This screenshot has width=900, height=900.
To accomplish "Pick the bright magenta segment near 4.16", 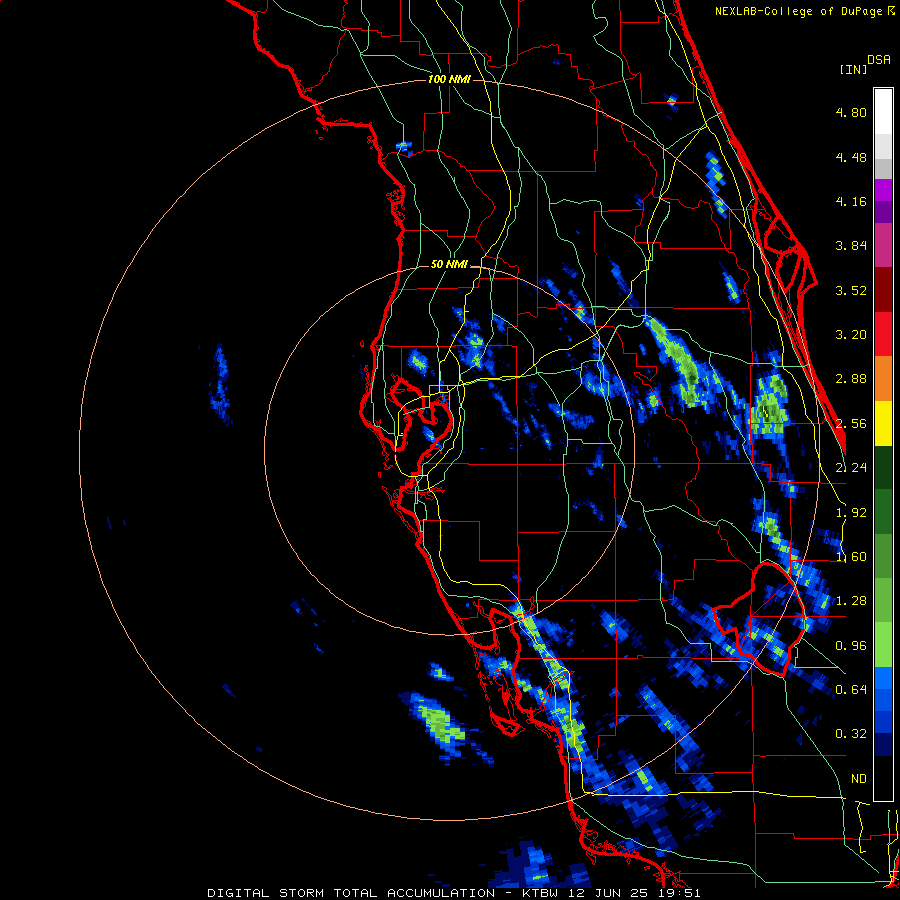I will (x=883, y=190).
